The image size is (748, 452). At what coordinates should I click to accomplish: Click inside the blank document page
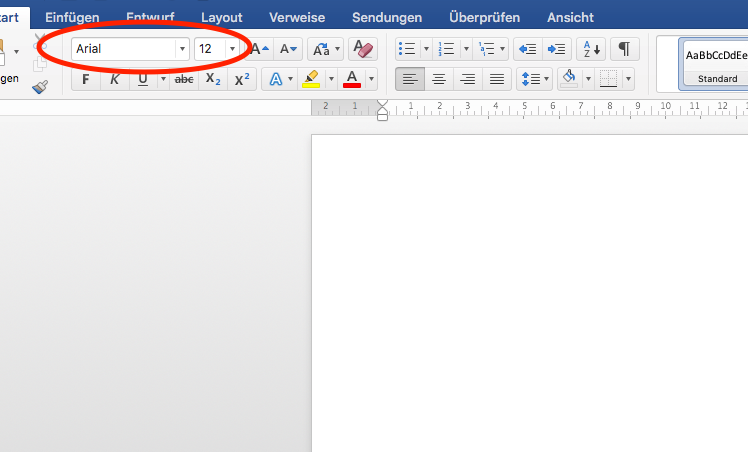530,293
